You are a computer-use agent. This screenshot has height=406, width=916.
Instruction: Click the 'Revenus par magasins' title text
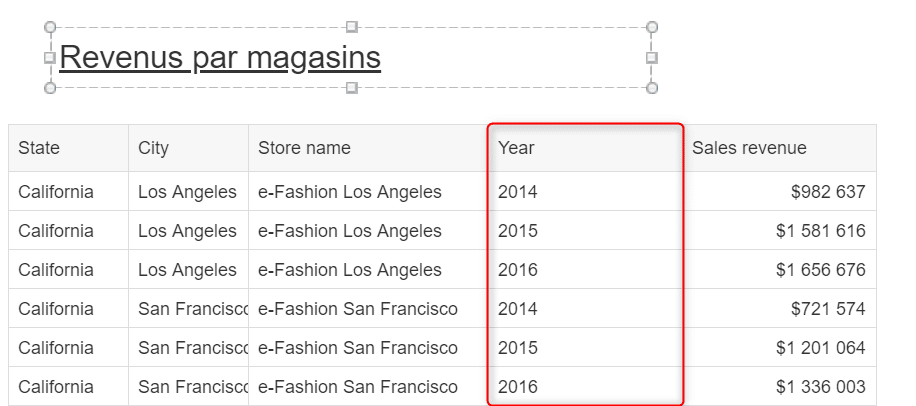220,58
